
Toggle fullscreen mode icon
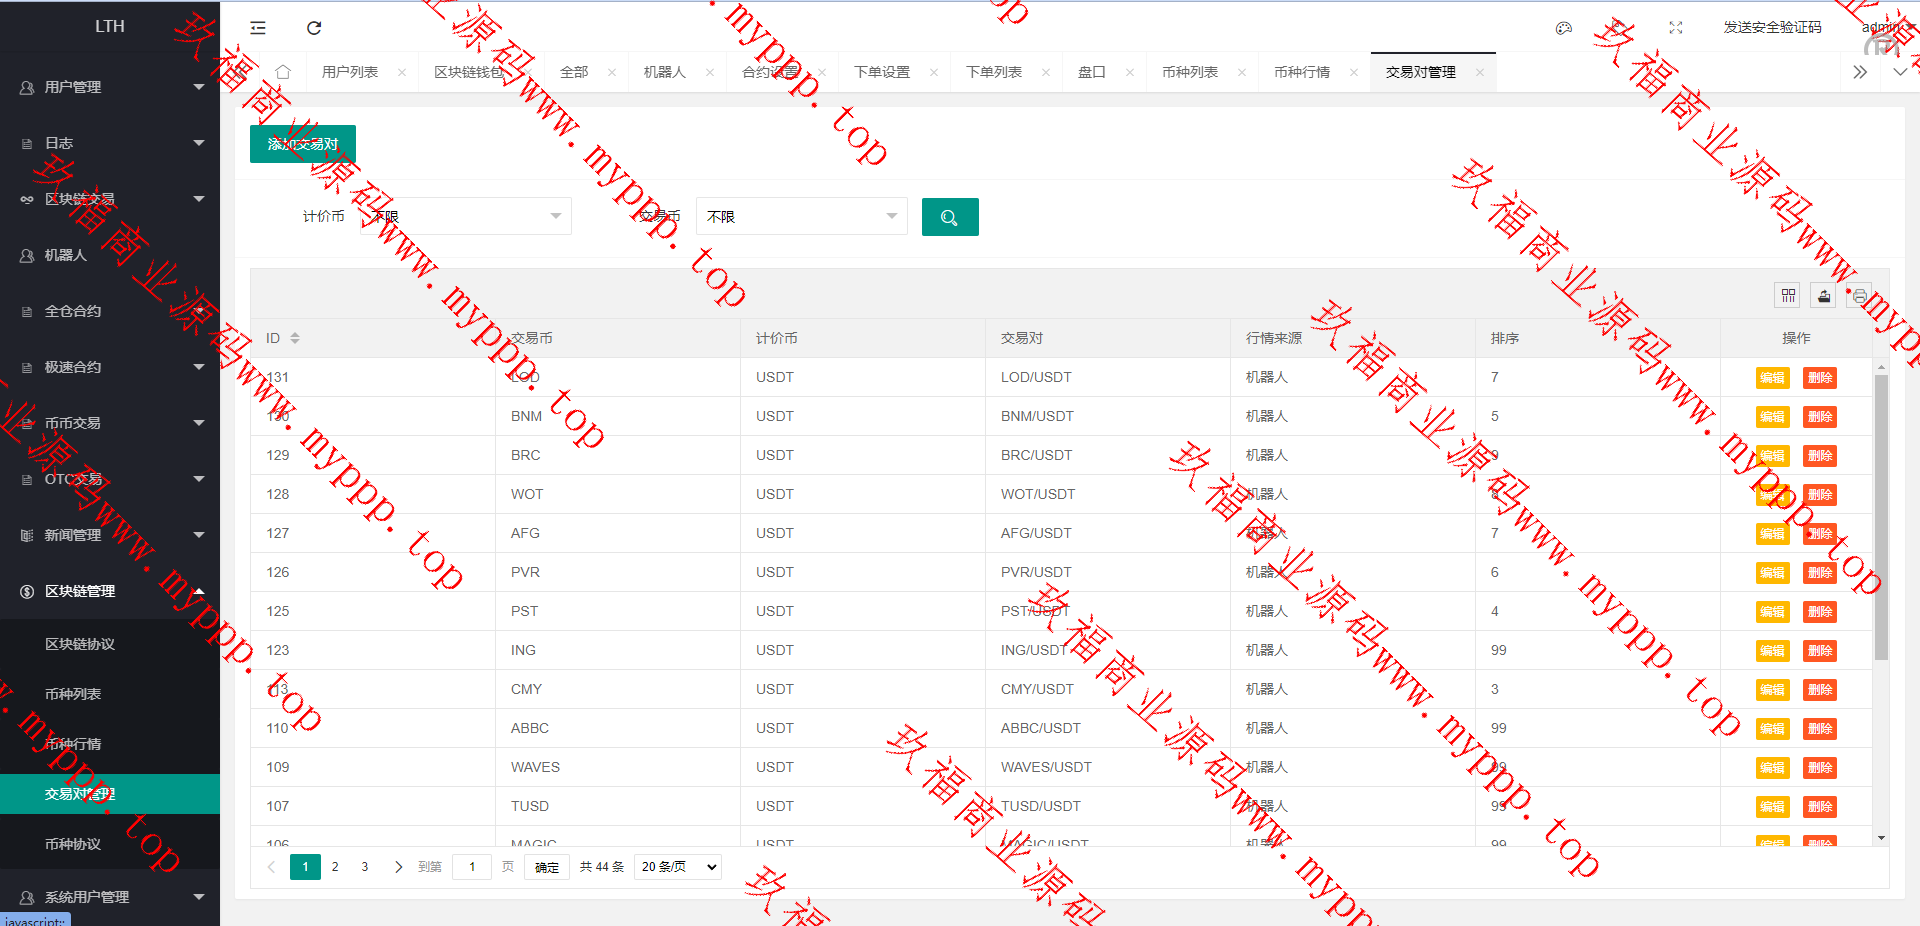1676,28
